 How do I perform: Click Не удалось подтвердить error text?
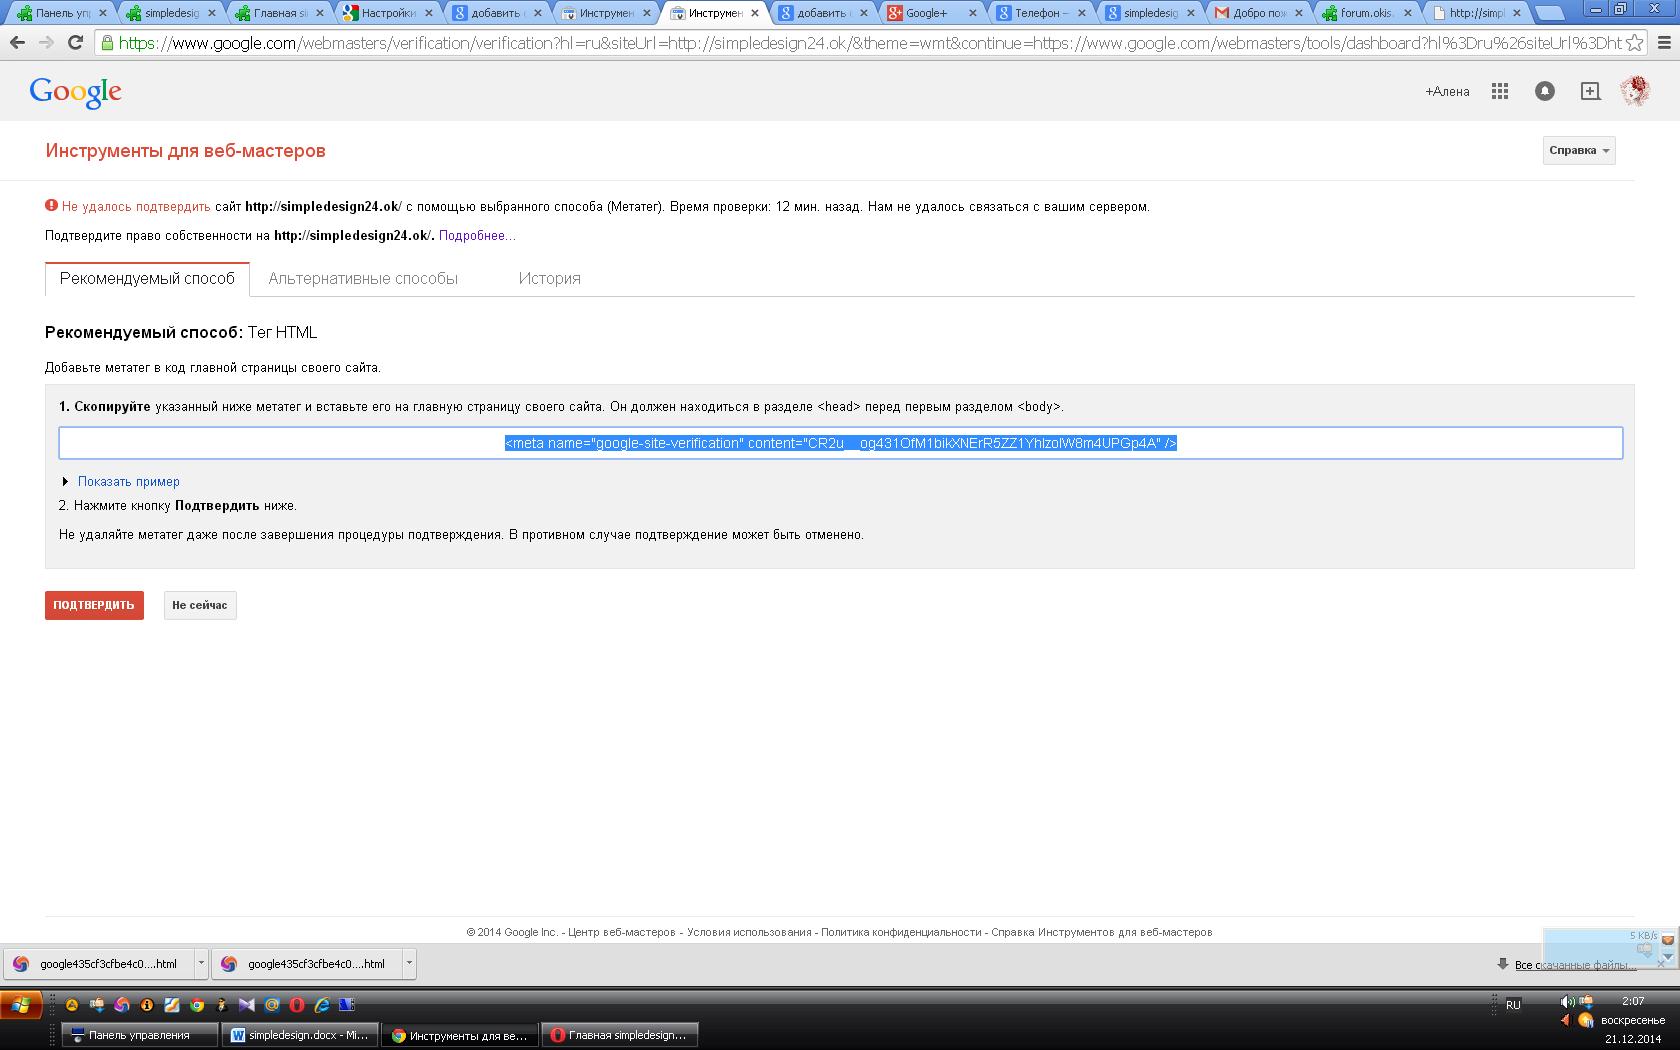click(x=136, y=207)
